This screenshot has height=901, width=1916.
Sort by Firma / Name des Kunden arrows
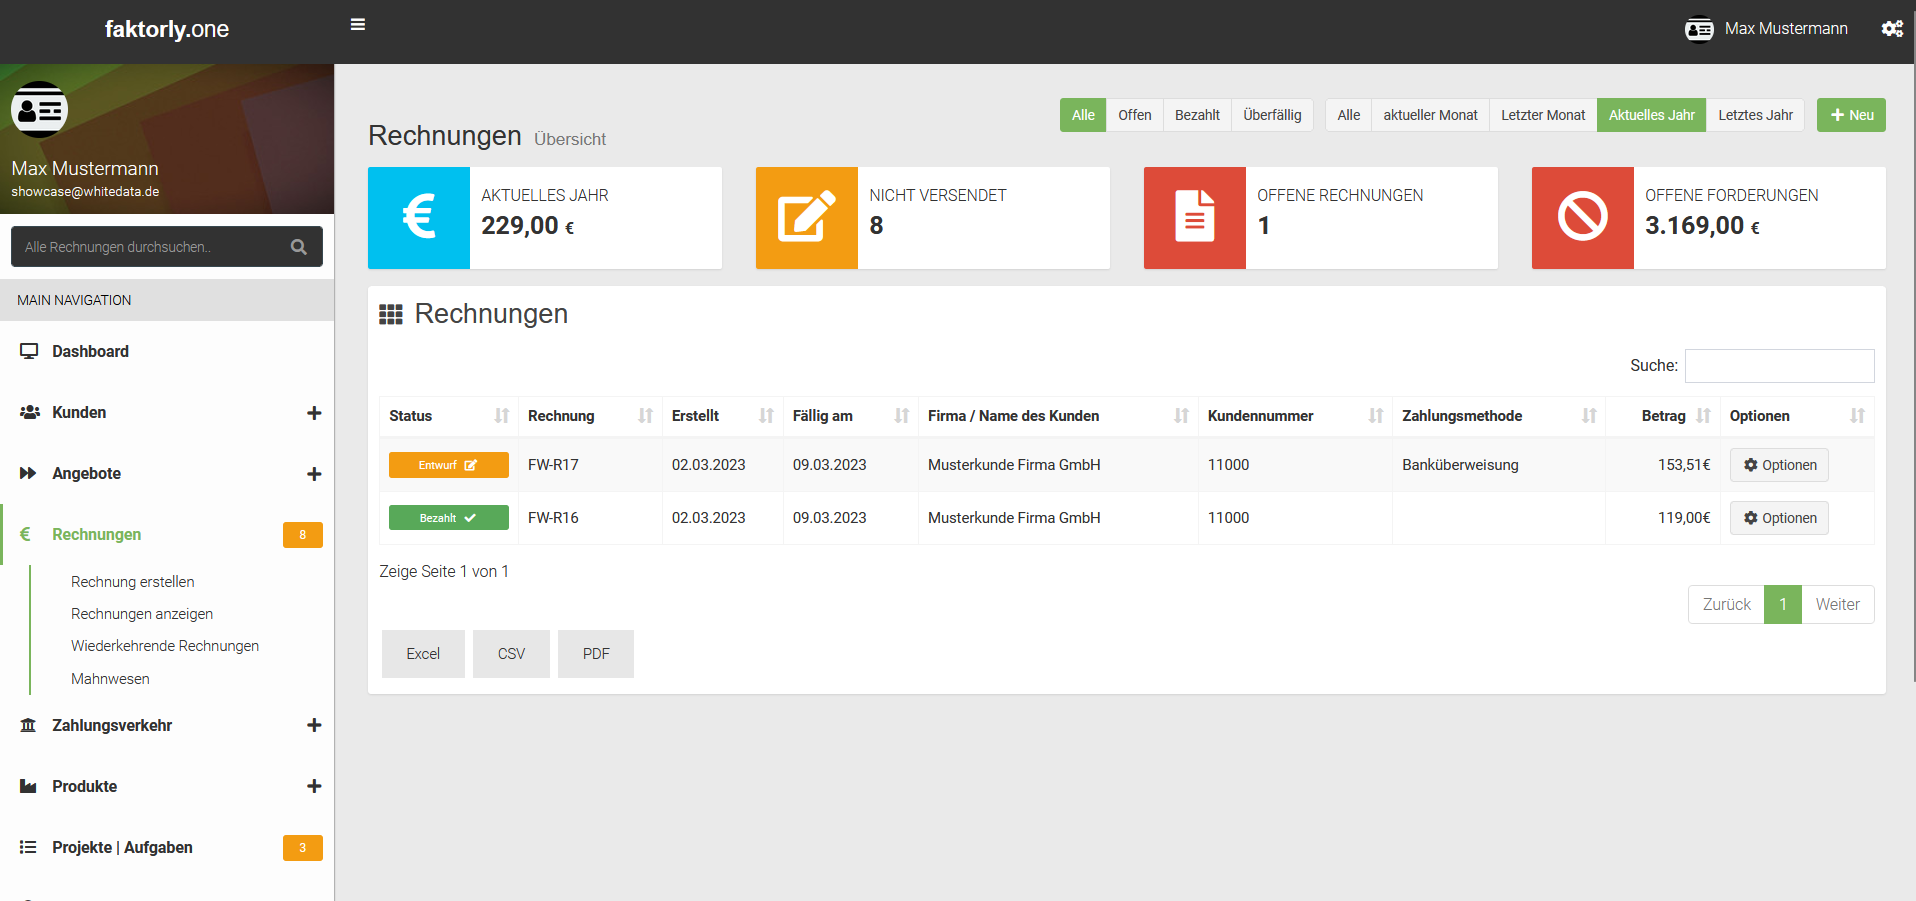[1182, 416]
